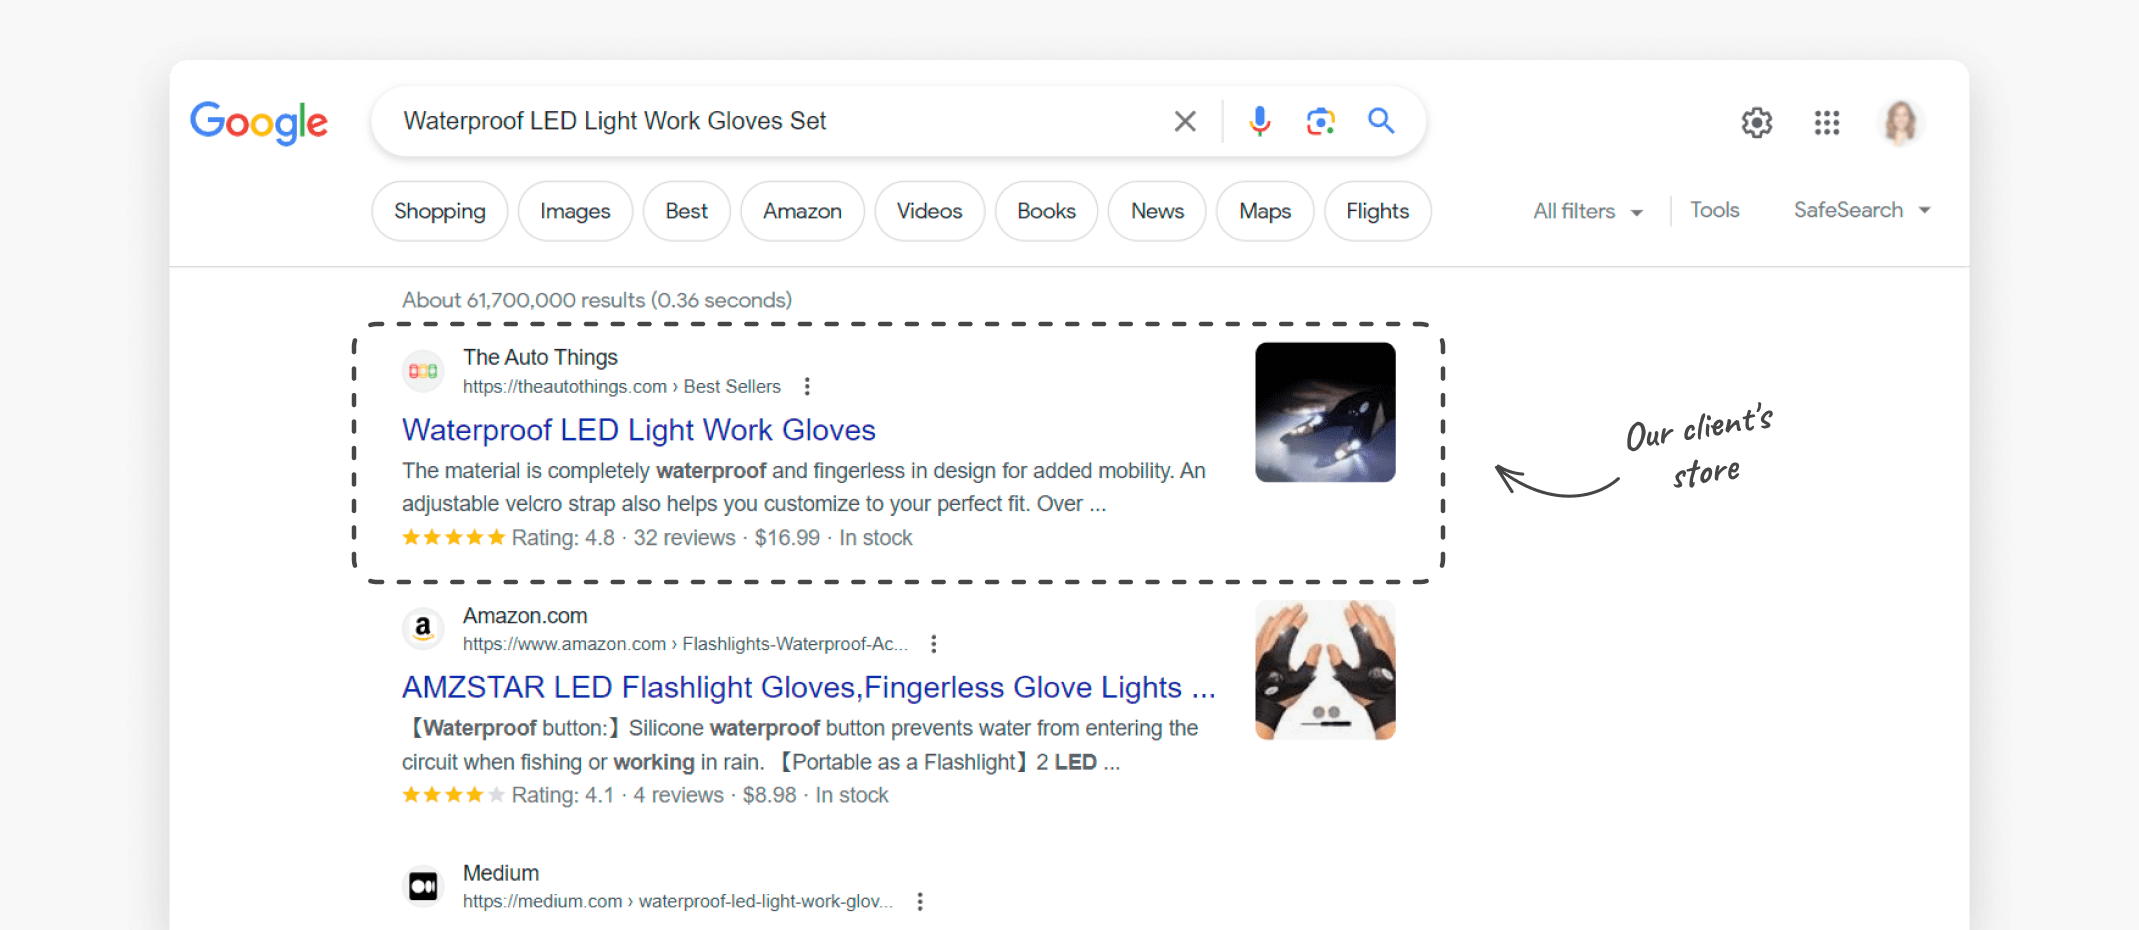Expand the SafeSearch dropdown

tap(1861, 210)
